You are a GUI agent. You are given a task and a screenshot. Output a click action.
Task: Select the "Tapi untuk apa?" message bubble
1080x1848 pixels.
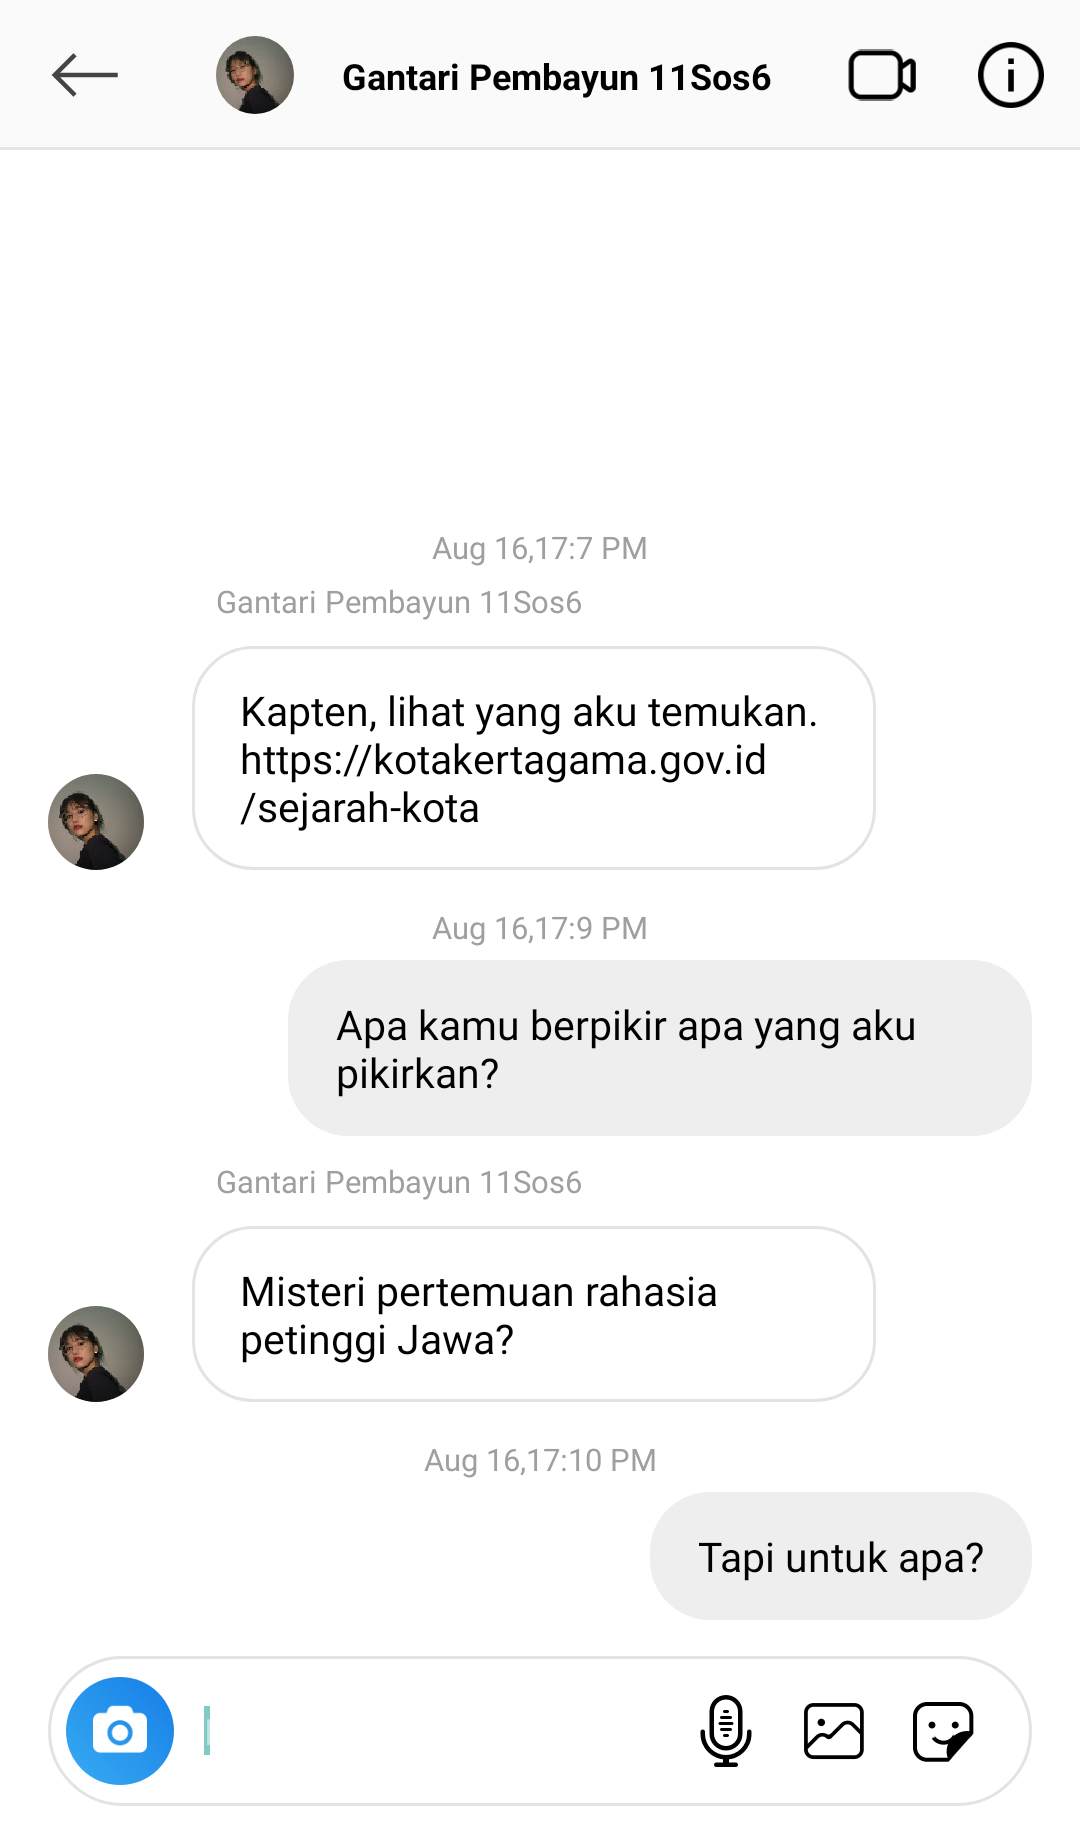pyautogui.click(x=841, y=1556)
